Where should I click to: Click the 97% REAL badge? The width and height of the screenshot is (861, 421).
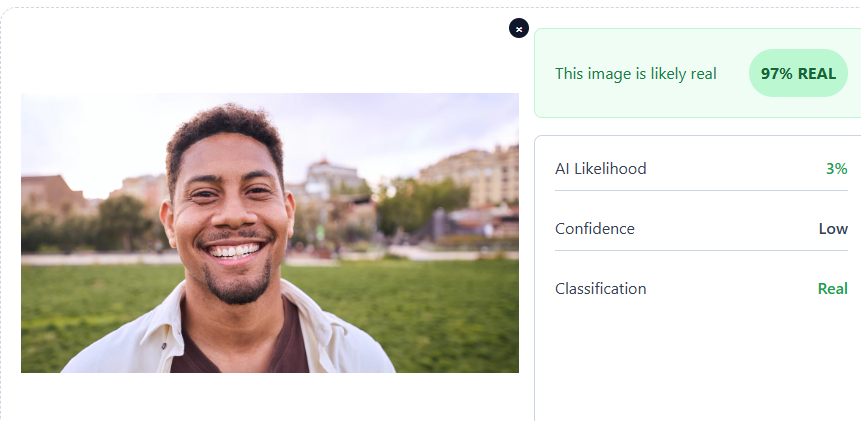(x=798, y=73)
